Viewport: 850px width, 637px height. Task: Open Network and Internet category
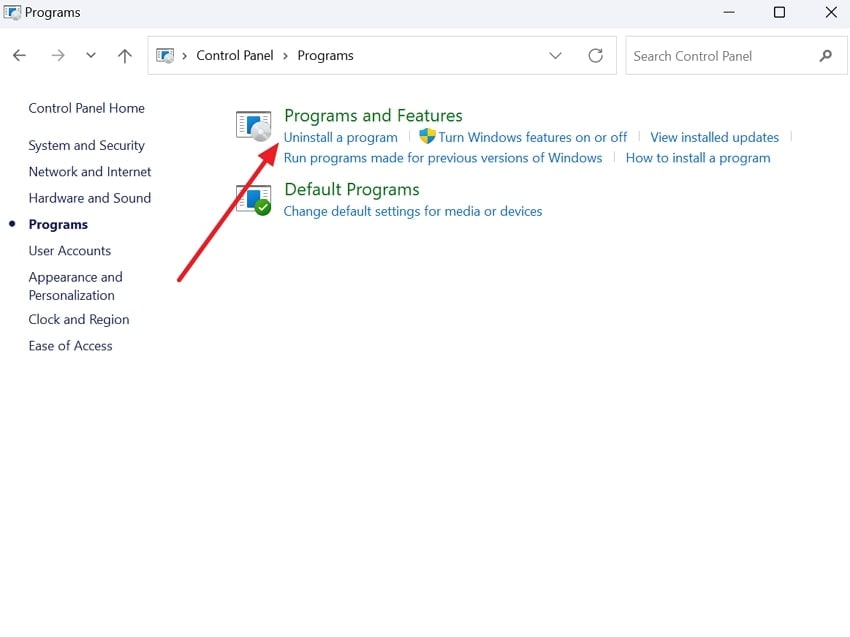[x=89, y=171]
